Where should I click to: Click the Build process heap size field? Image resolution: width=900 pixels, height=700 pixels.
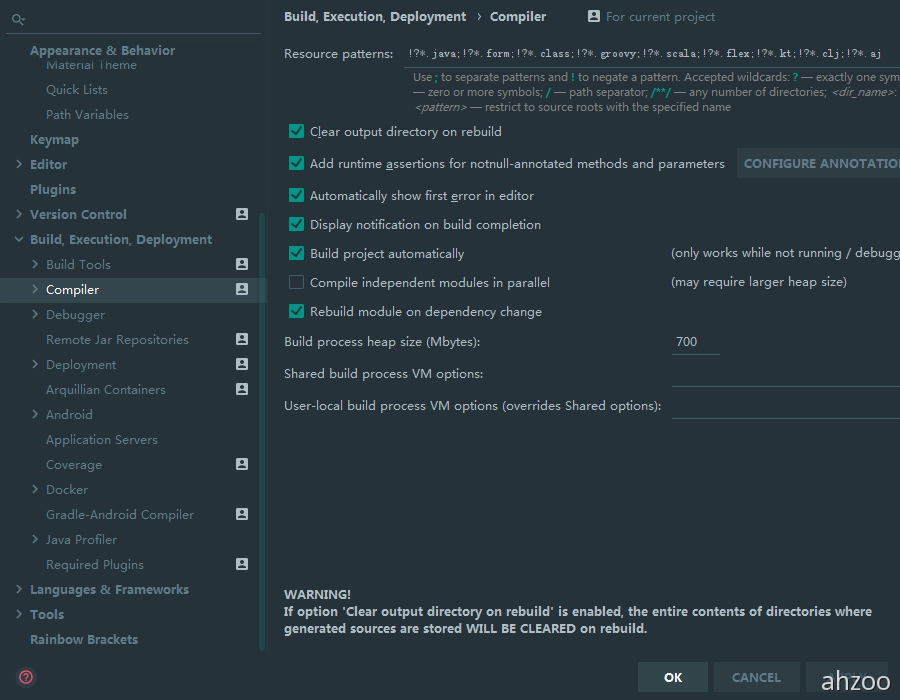point(695,342)
